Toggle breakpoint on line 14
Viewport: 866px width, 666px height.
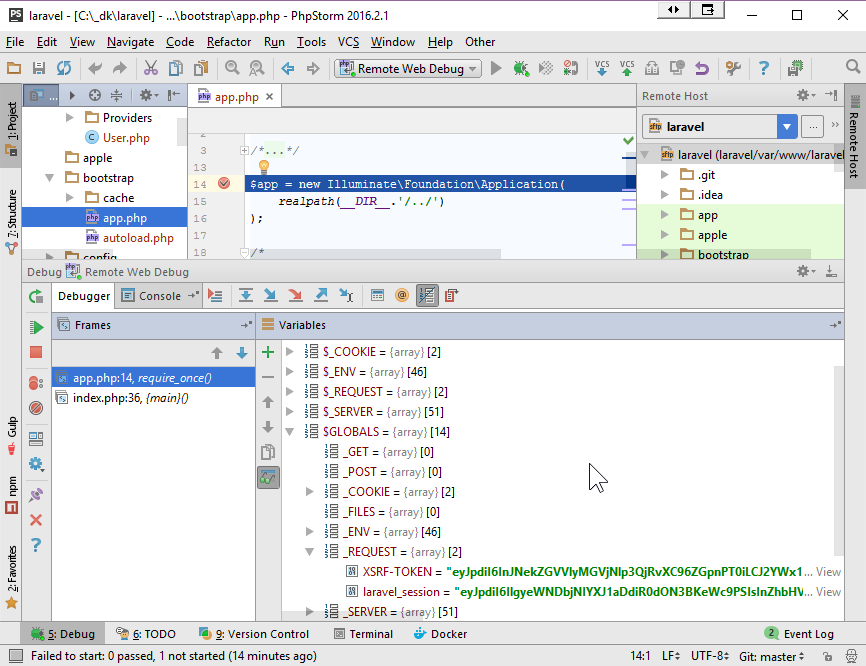click(x=224, y=184)
